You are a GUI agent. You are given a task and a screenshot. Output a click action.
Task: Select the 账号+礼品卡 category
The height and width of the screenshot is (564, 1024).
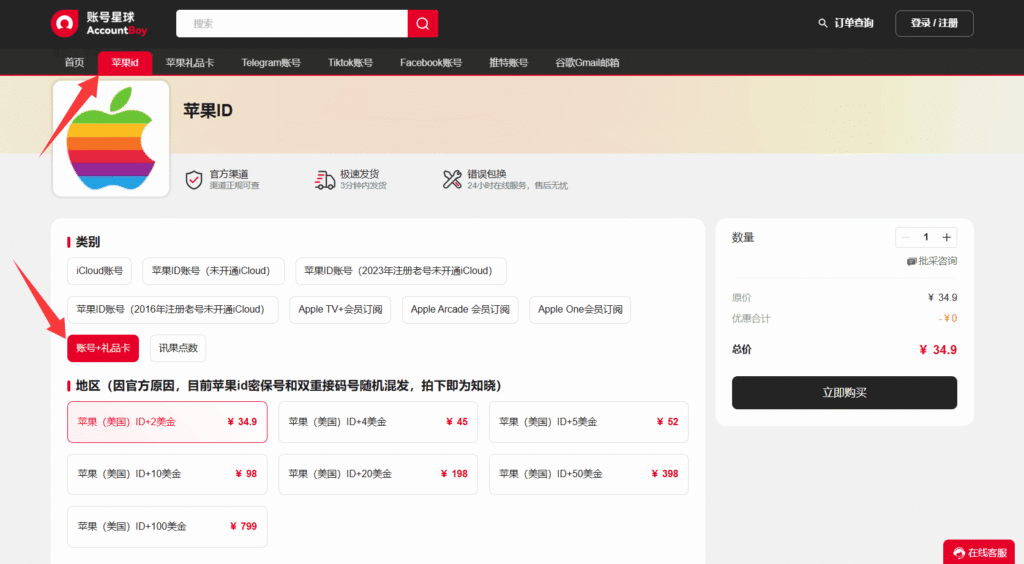(x=103, y=348)
